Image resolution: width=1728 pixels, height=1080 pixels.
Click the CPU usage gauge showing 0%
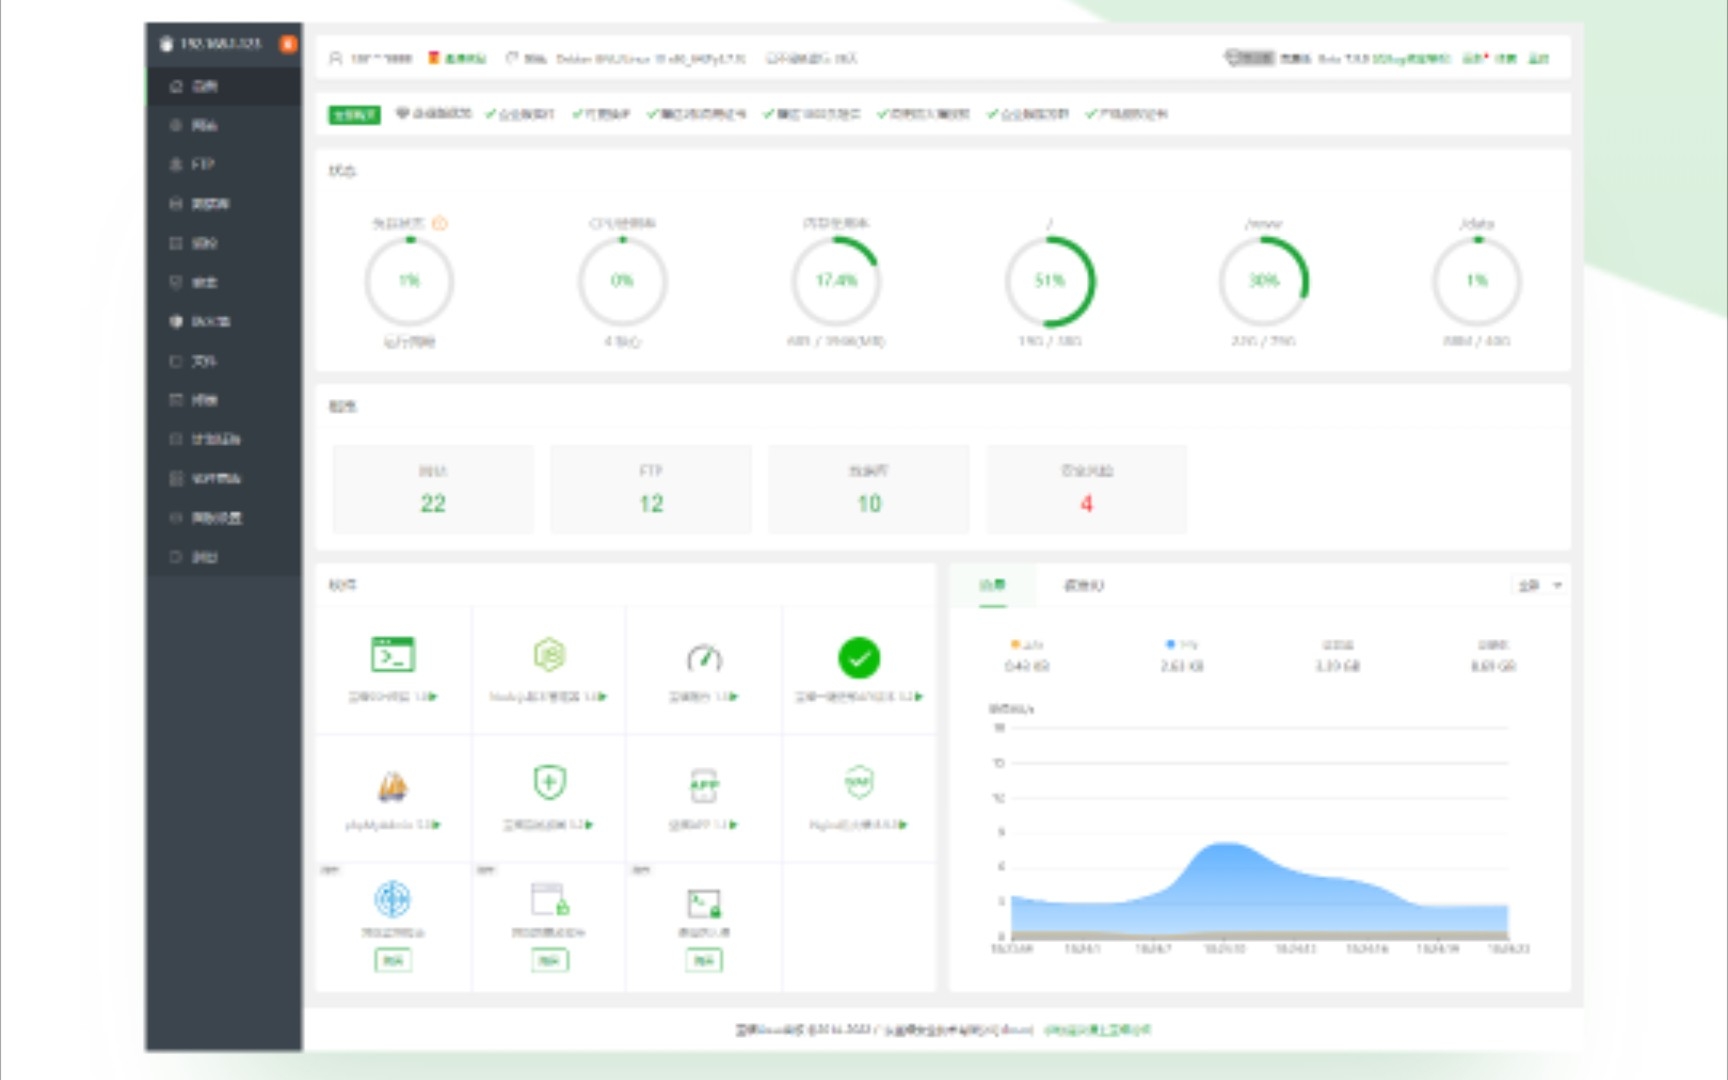622,281
